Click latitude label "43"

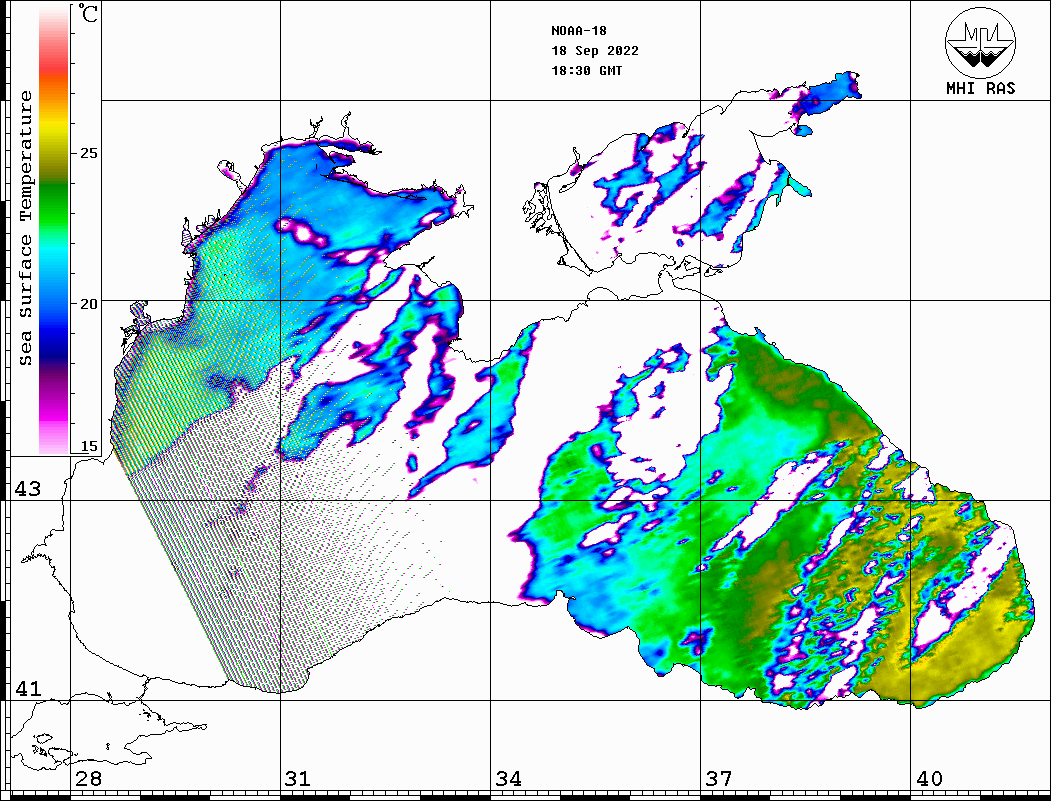[x=27, y=489]
